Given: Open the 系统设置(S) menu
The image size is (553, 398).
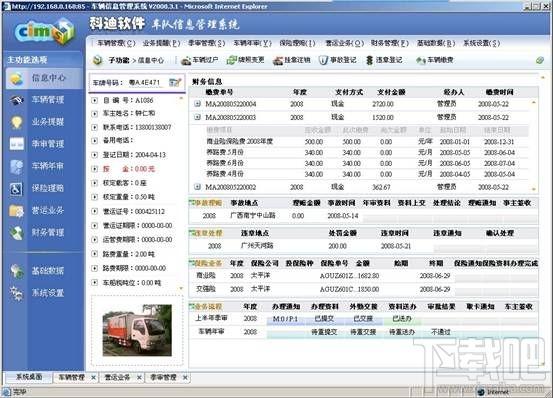Looking at the screenshot, I should tap(481, 43).
